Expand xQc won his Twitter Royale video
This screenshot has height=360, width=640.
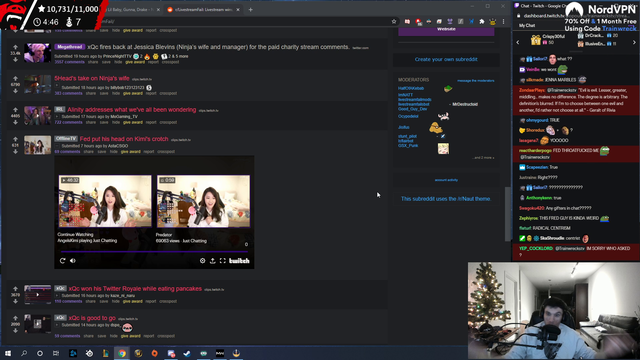click(x=57, y=296)
